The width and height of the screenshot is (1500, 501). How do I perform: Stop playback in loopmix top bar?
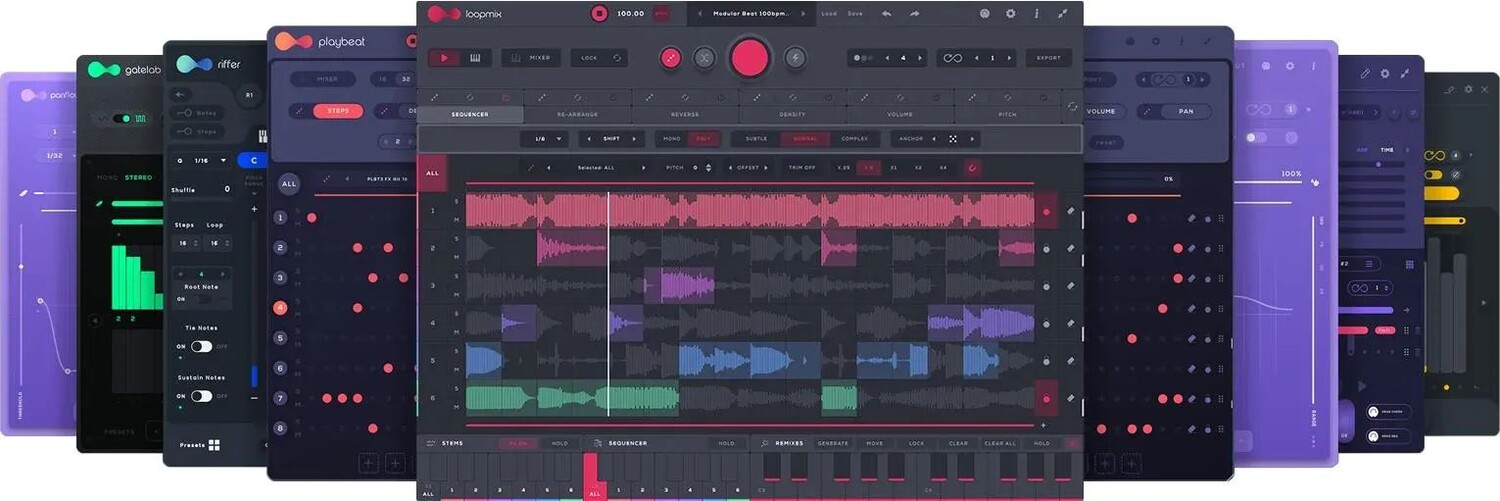pos(599,13)
